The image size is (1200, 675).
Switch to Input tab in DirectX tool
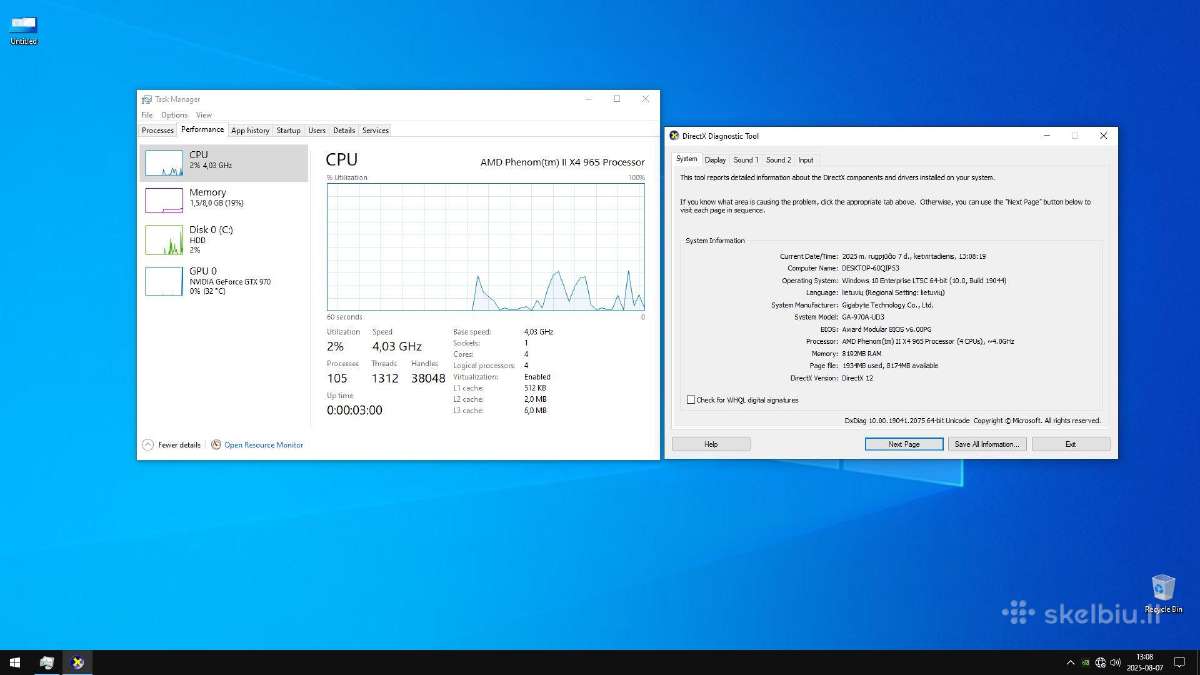806,160
